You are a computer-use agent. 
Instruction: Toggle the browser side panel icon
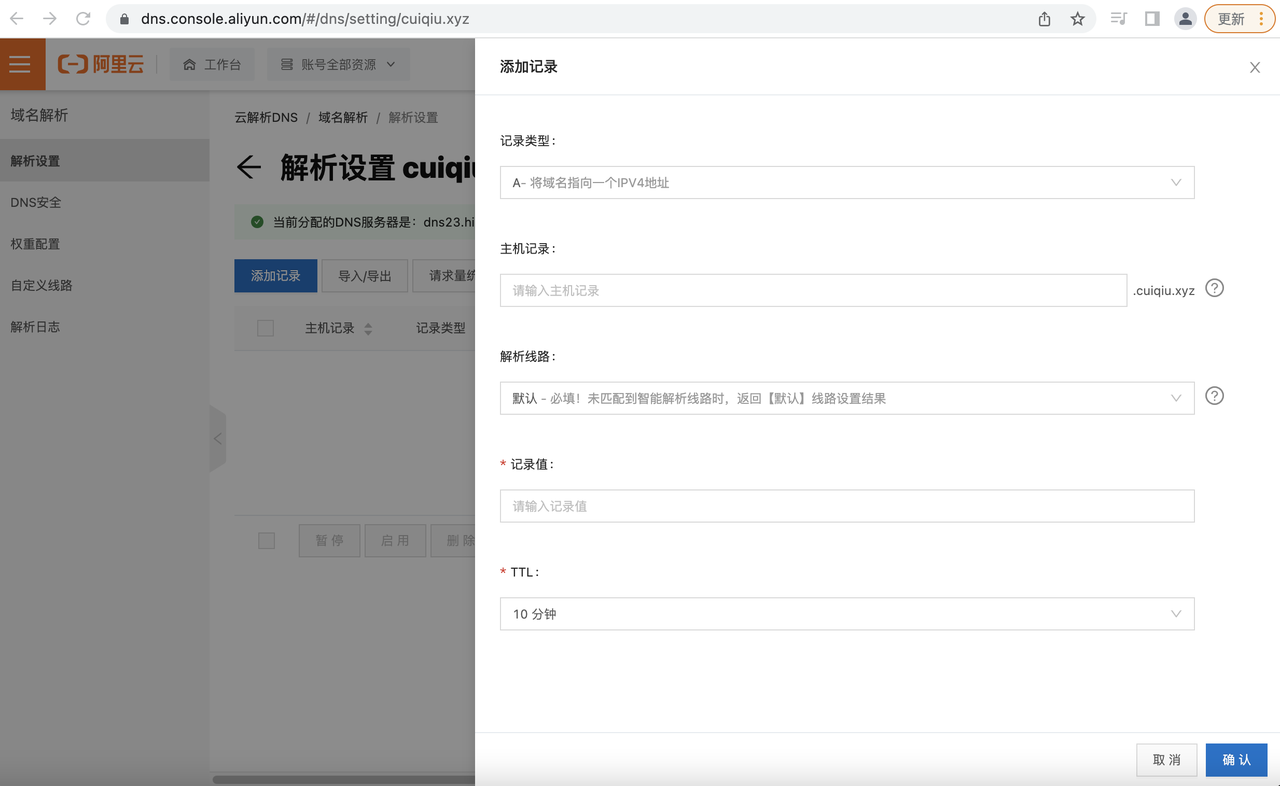tap(1152, 19)
